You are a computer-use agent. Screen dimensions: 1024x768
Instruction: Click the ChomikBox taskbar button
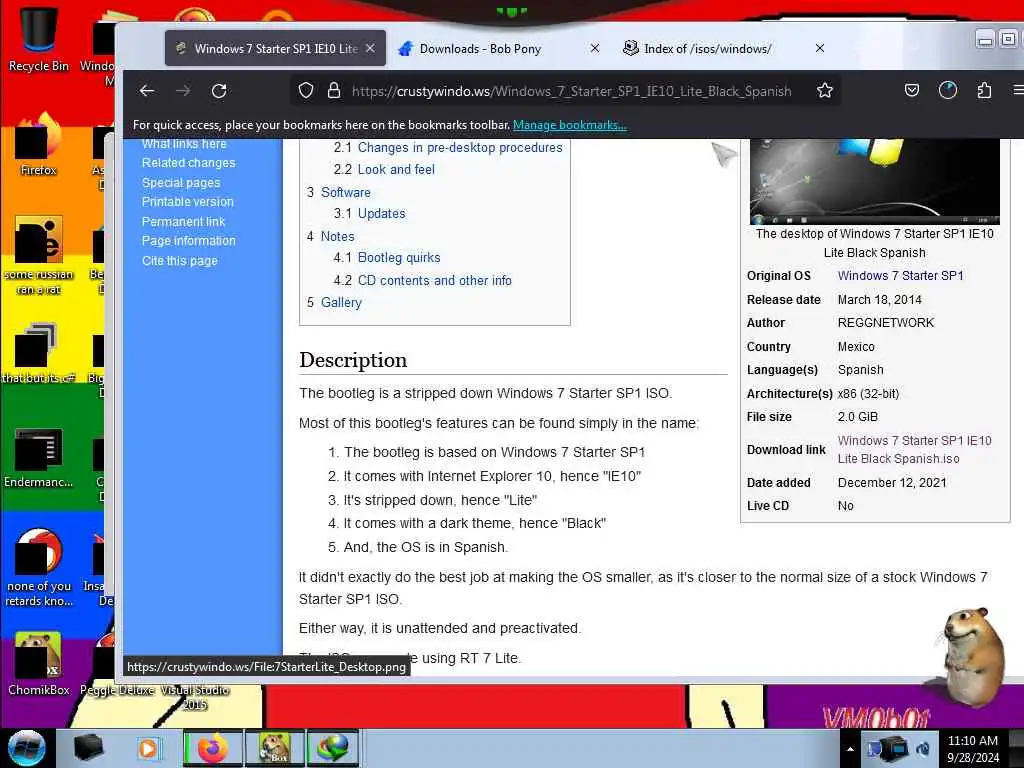click(x=274, y=748)
